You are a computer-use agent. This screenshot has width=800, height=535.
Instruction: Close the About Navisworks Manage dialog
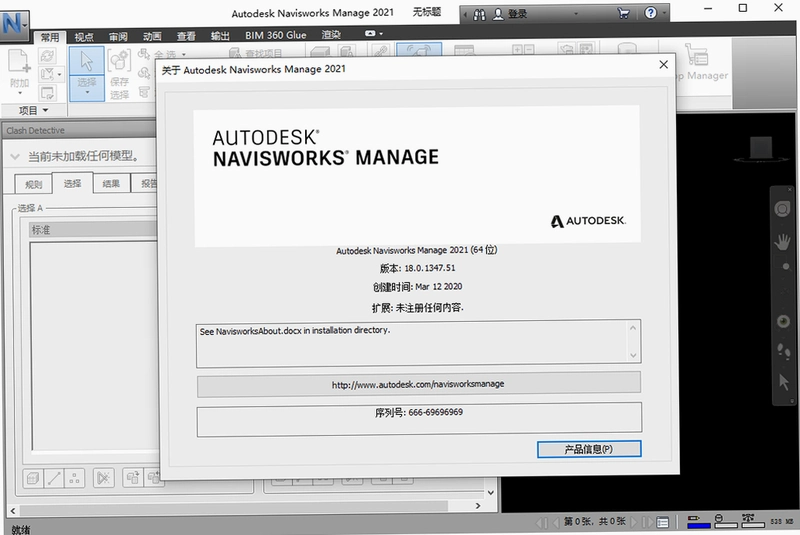663,65
